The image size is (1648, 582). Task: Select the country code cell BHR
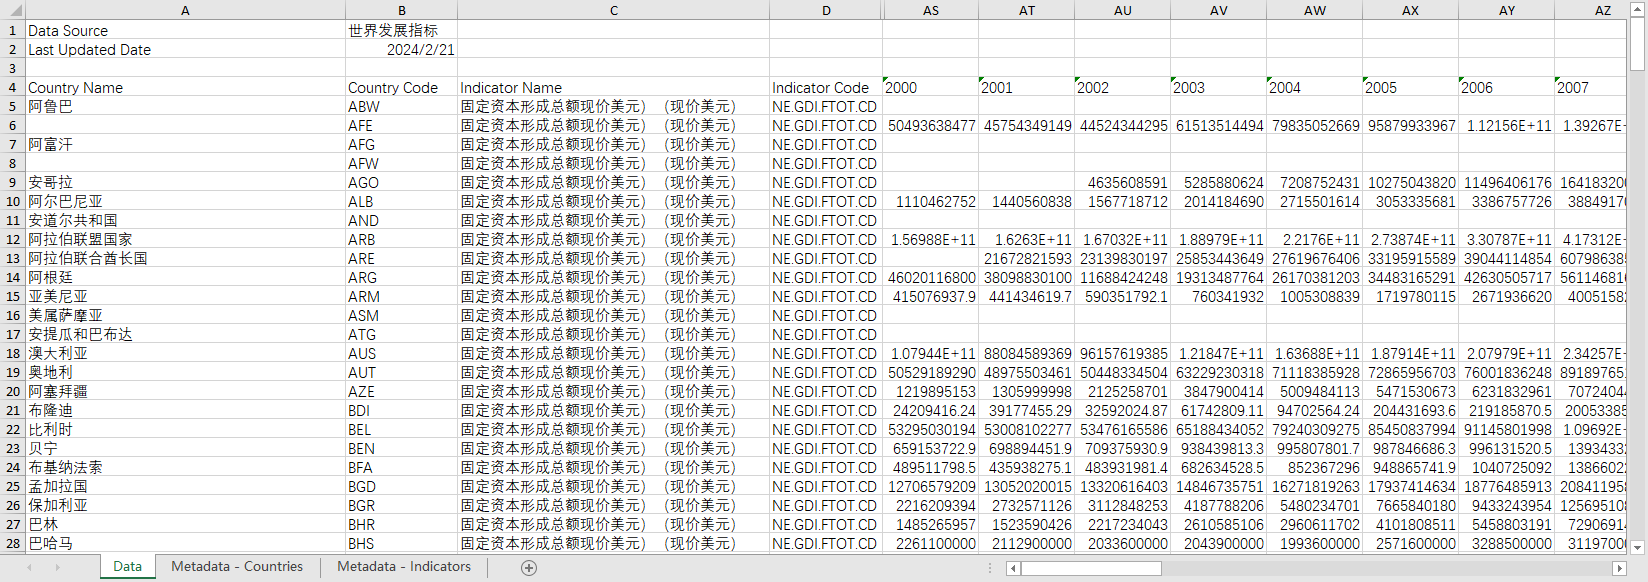tap(401, 524)
